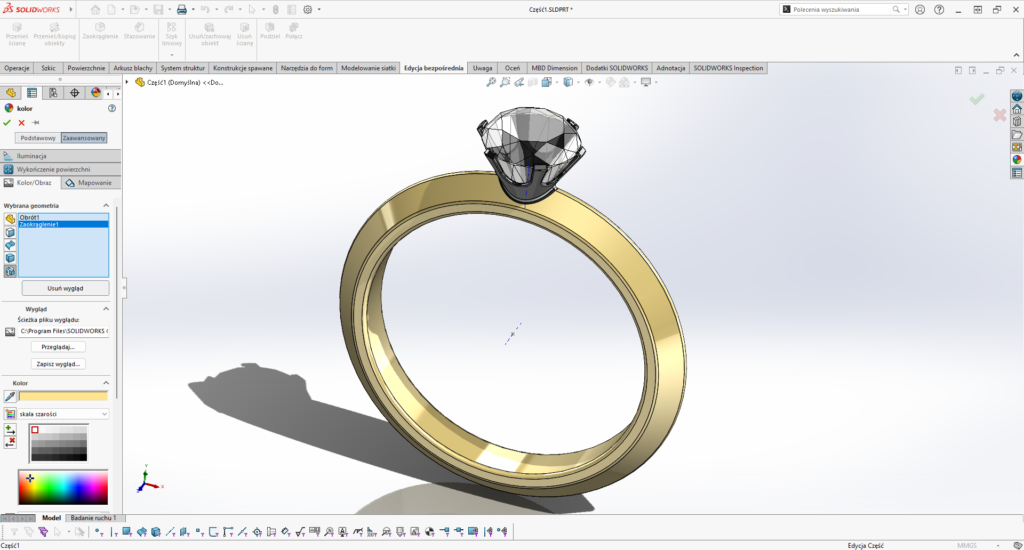This screenshot has height=550, width=1024.
Task: Switch to the Mapowanie tab
Action: tap(91, 183)
